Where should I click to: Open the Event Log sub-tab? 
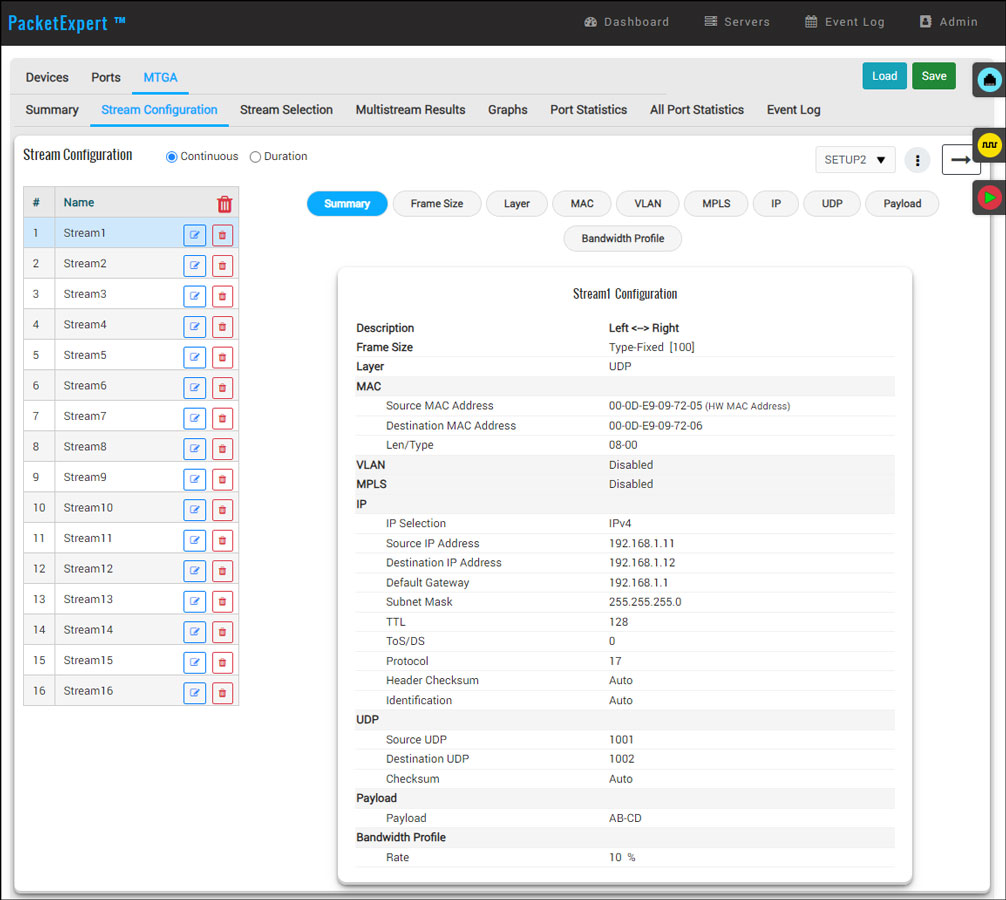(794, 110)
